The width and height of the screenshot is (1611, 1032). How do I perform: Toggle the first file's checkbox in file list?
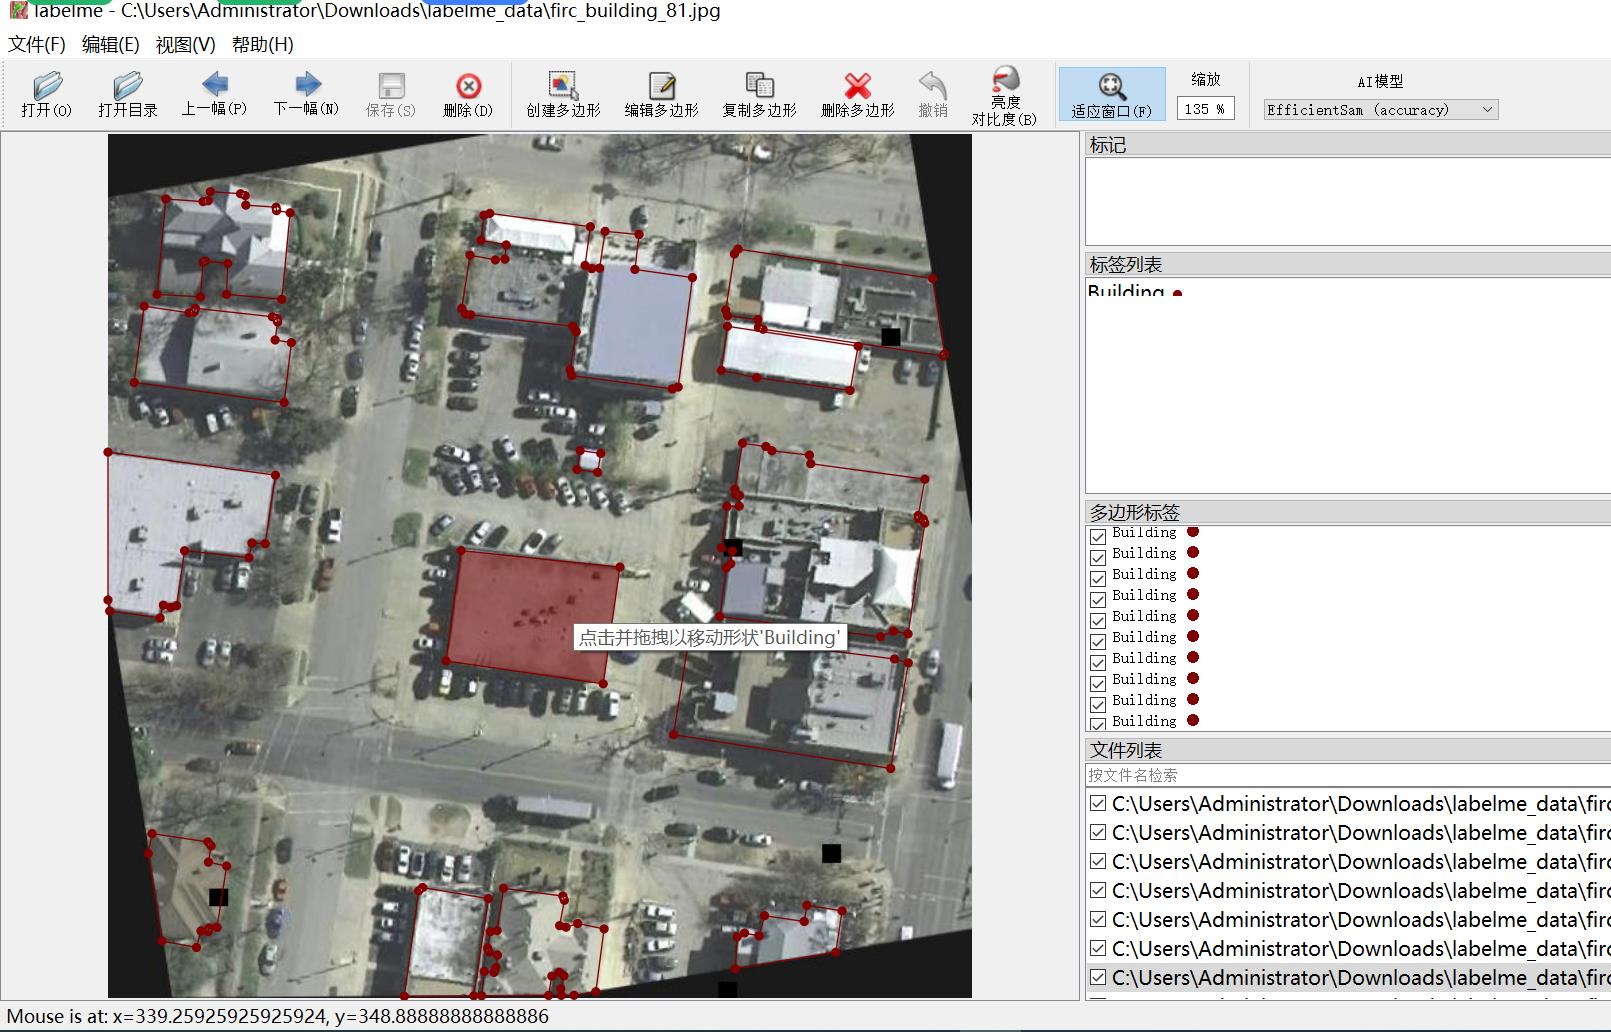point(1098,804)
